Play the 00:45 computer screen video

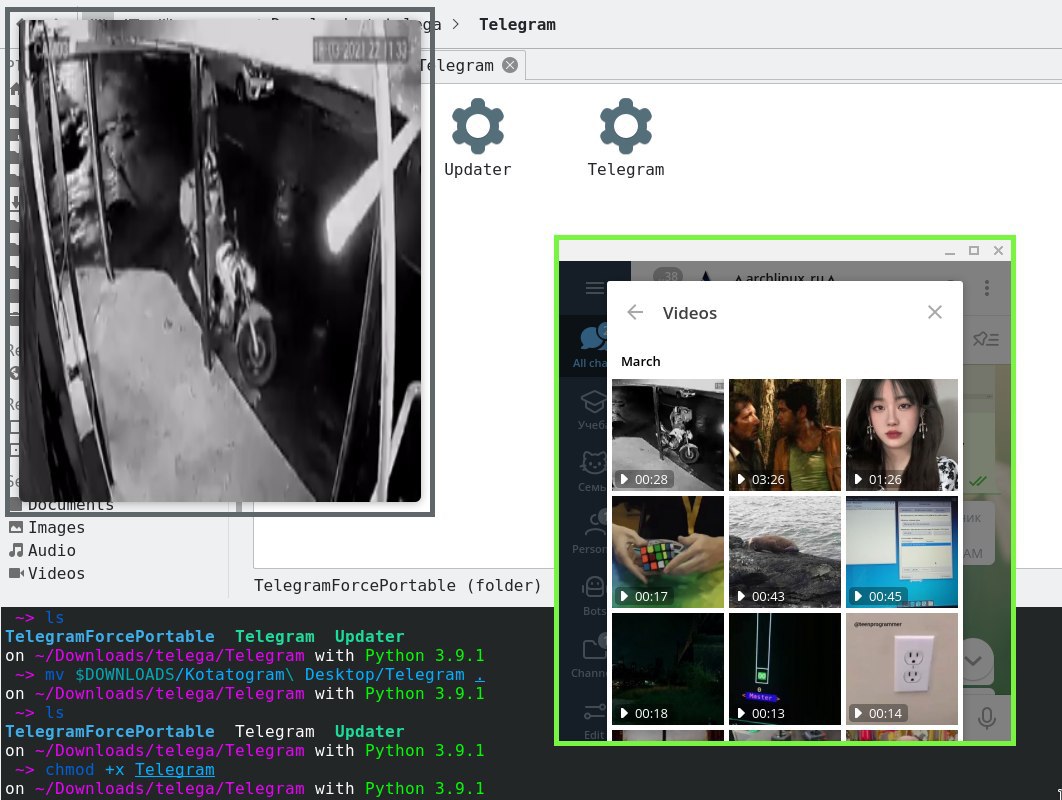pyautogui.click(x=902, y=552)
